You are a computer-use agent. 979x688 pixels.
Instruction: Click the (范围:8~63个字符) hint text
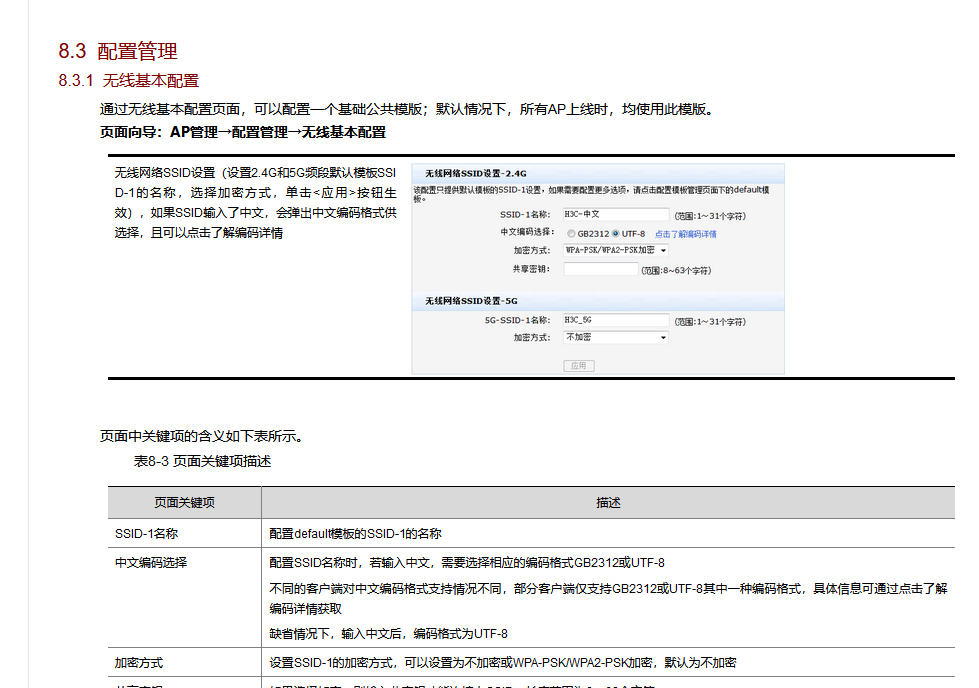coord(676,270)
